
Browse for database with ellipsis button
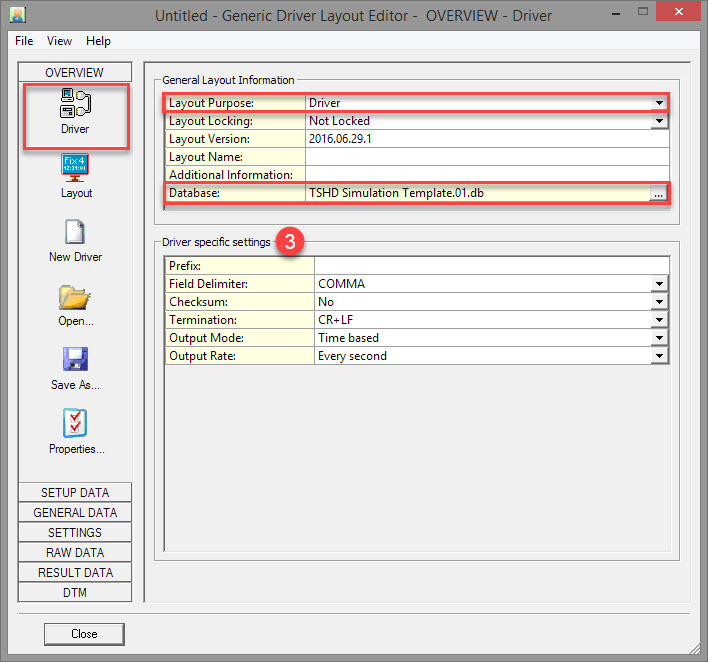pos(658,194)
